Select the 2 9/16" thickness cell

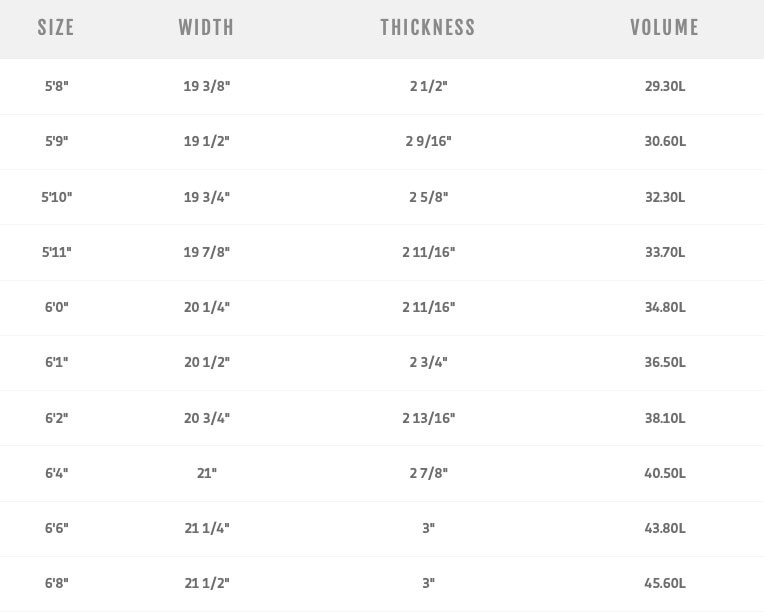point(428,141)
